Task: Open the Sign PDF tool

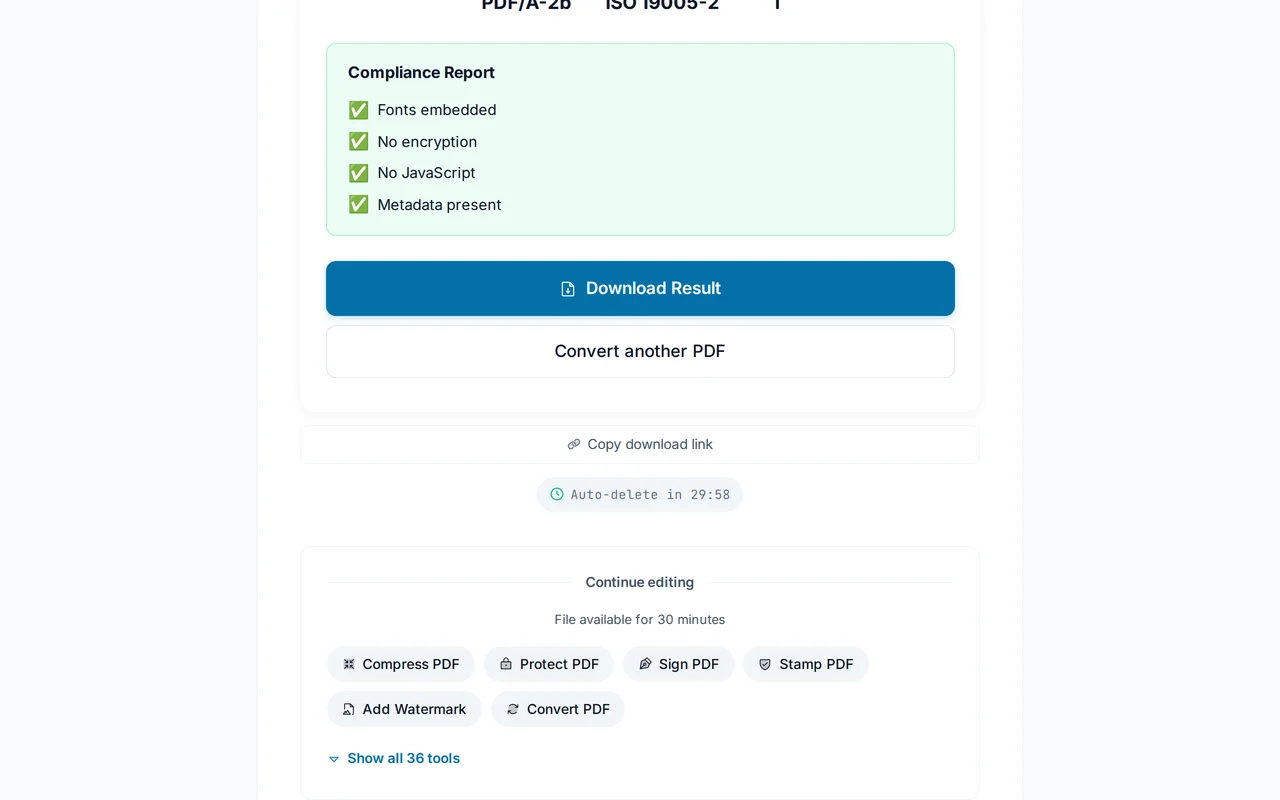Action: pyautogui.click(x=678, y=664)
